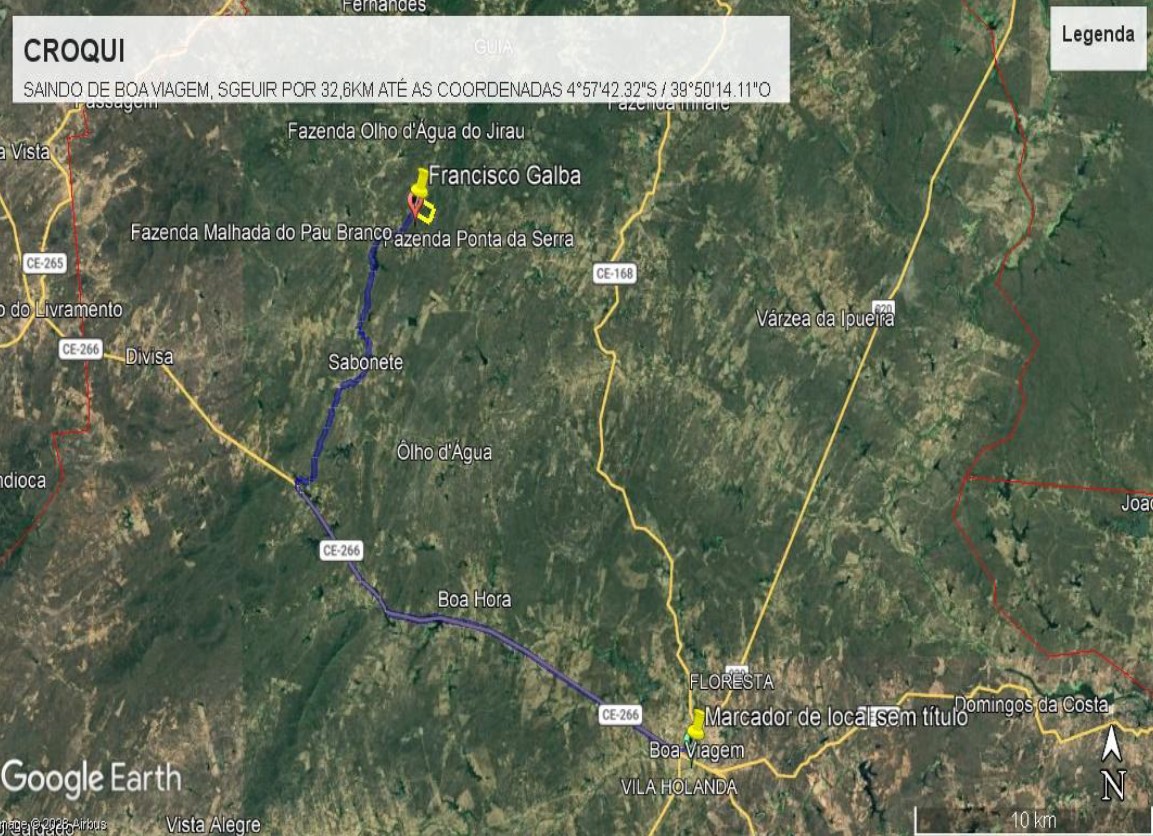Click the Boa Hora place label
The height and width of the screenshot is (836, 1153).
(474, 599)
